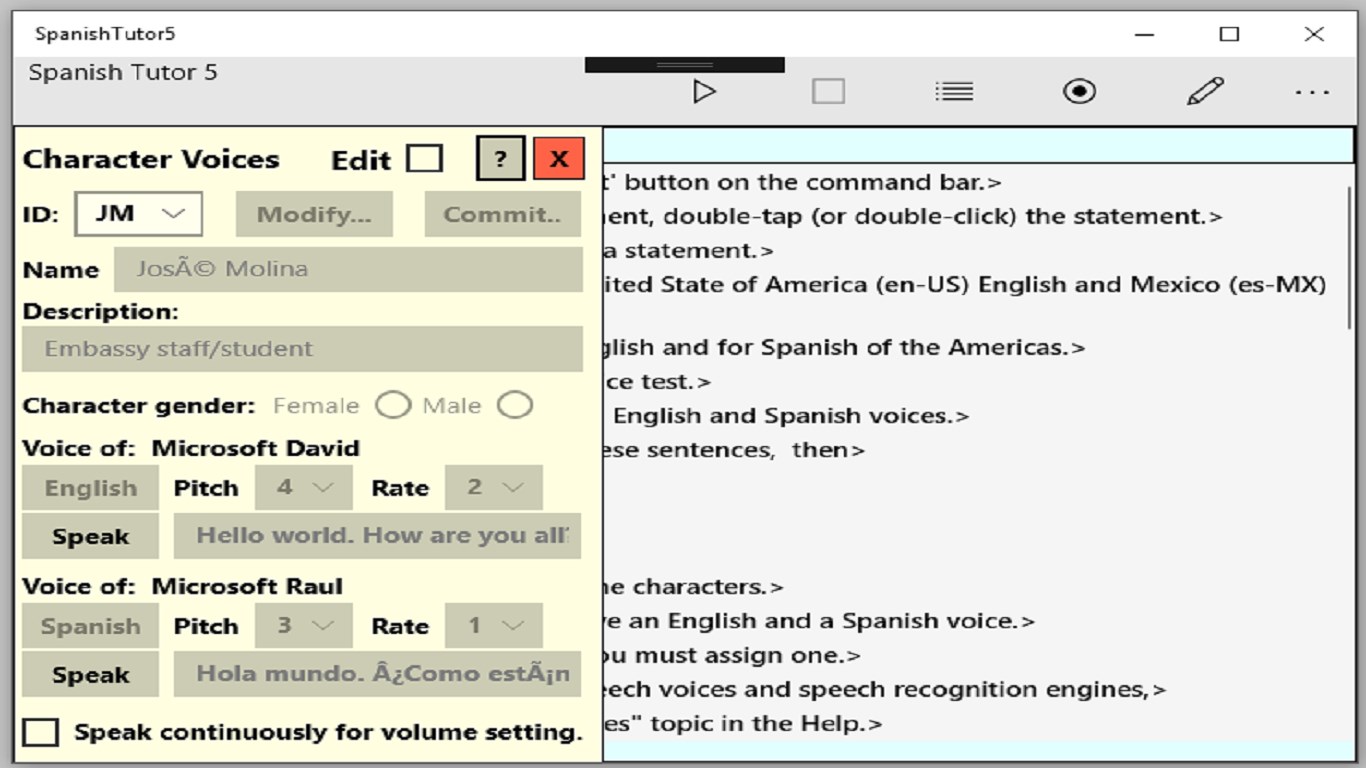Screen dimensions: 1366x768
Task: Click the line mentioning en-US and es-MX
Action: click(x=965, y=285)
